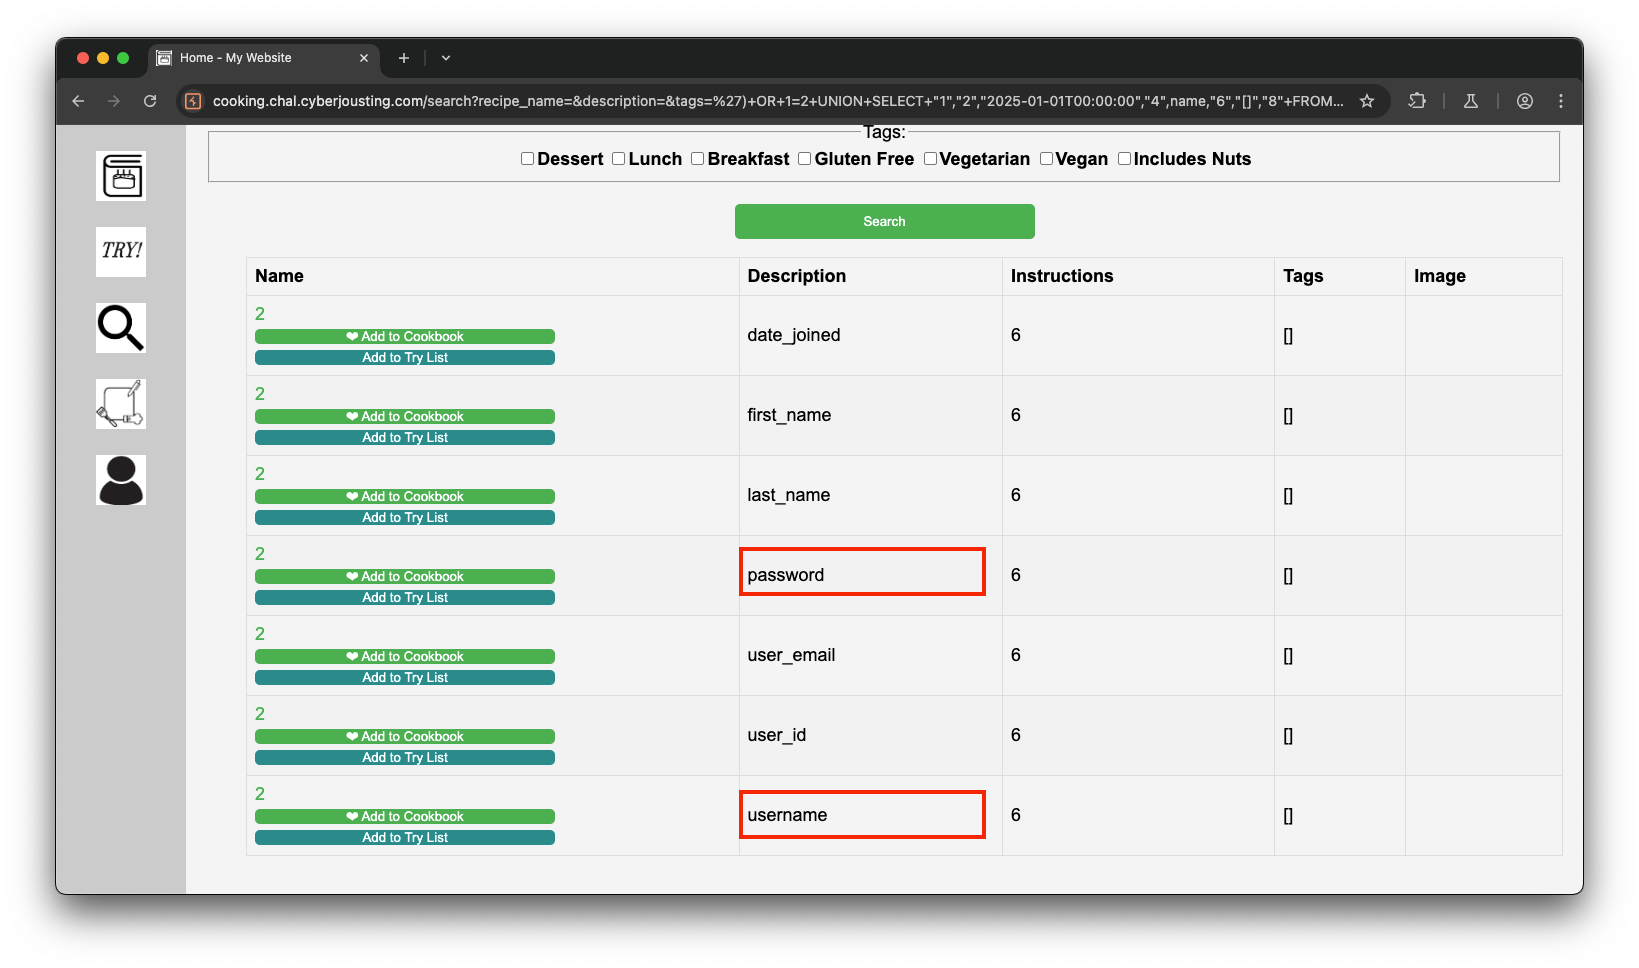The height and width of the screenshot is (968, 1639).
Task: Add to Cookbook in the last_name row
Action: [x=405, y=497]
